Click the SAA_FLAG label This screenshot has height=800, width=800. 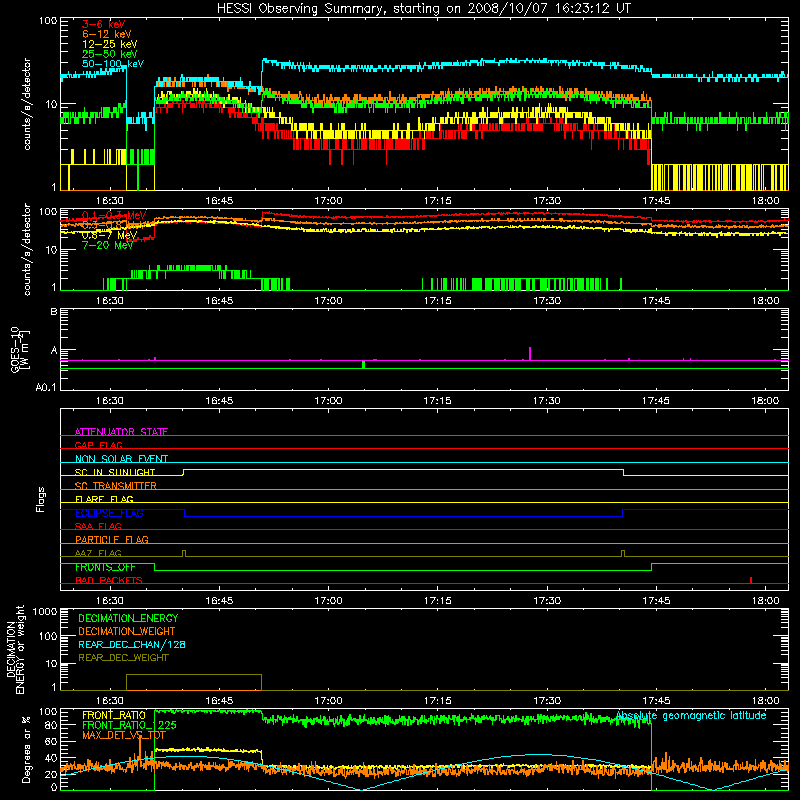(98, 526)
